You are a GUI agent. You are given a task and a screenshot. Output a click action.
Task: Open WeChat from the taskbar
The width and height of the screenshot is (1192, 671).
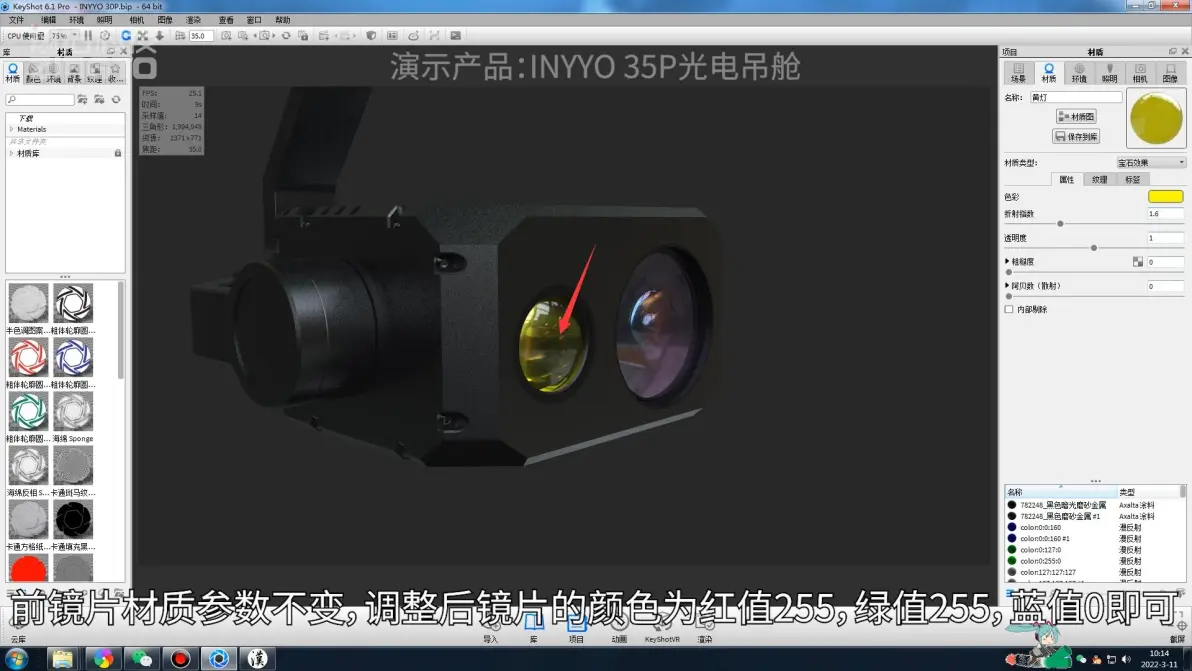(141, 658)
